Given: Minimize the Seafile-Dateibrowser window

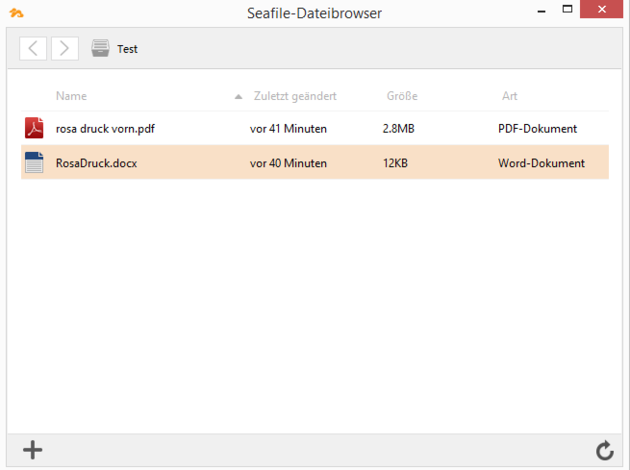Looking at the screenshot, I should [540, 10].
